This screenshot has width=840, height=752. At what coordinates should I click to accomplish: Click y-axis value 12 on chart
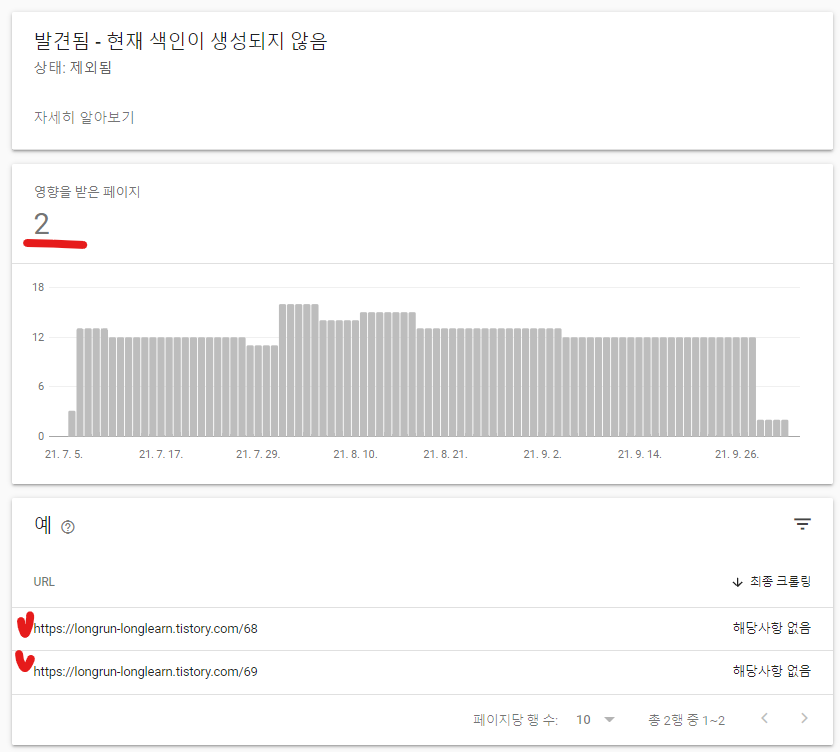pos(38,337)
